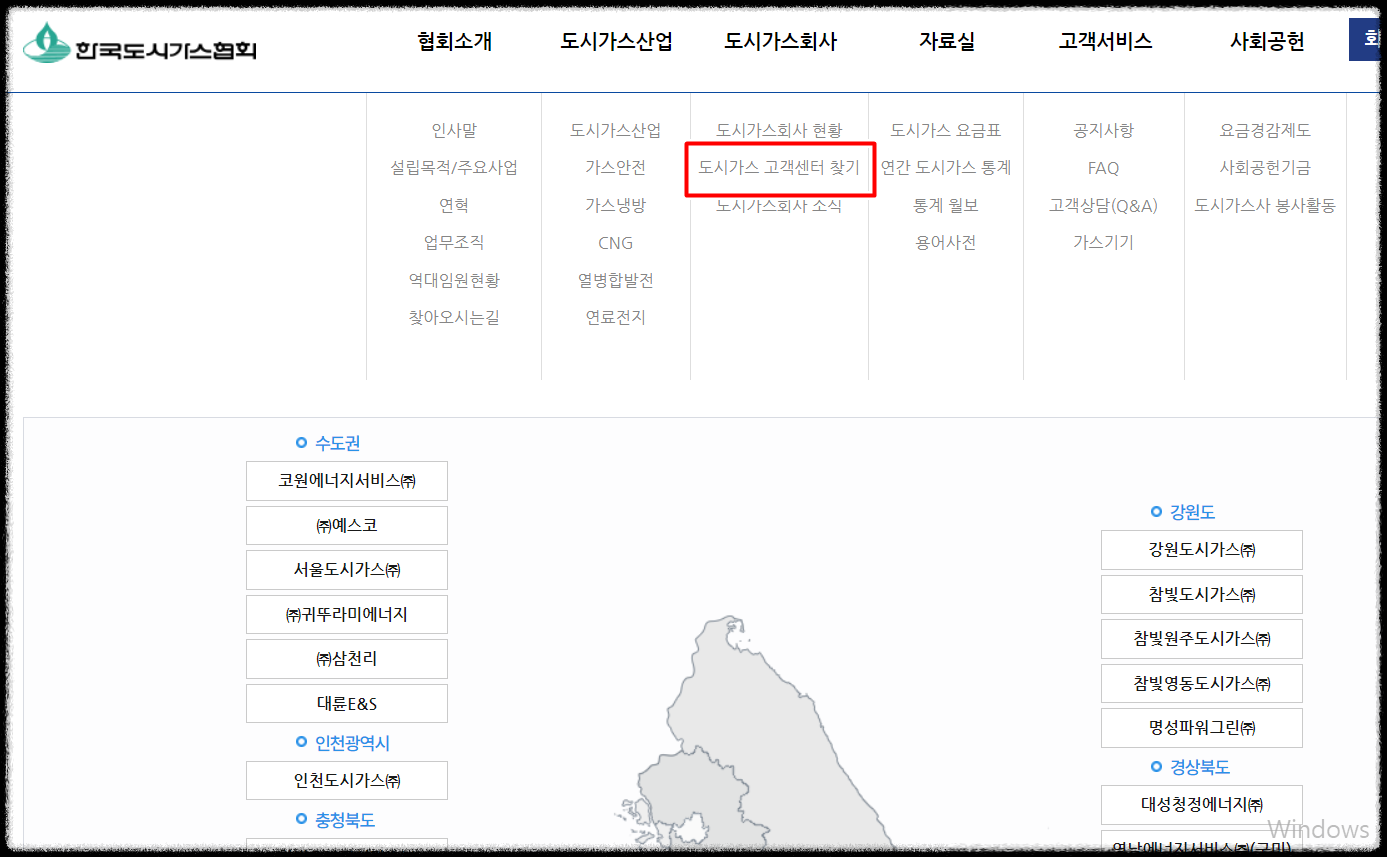Click the 인천광역시 region heading

tap(352, 743)
